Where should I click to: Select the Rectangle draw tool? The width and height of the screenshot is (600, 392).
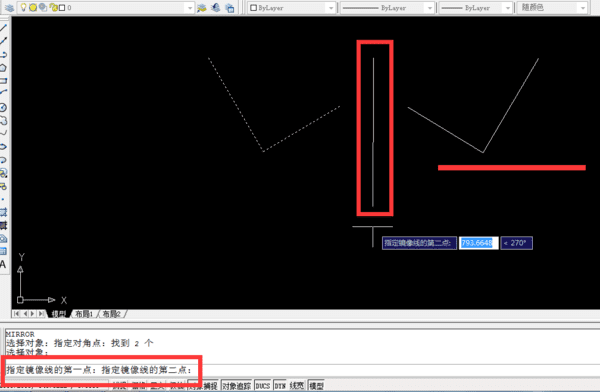3,81
